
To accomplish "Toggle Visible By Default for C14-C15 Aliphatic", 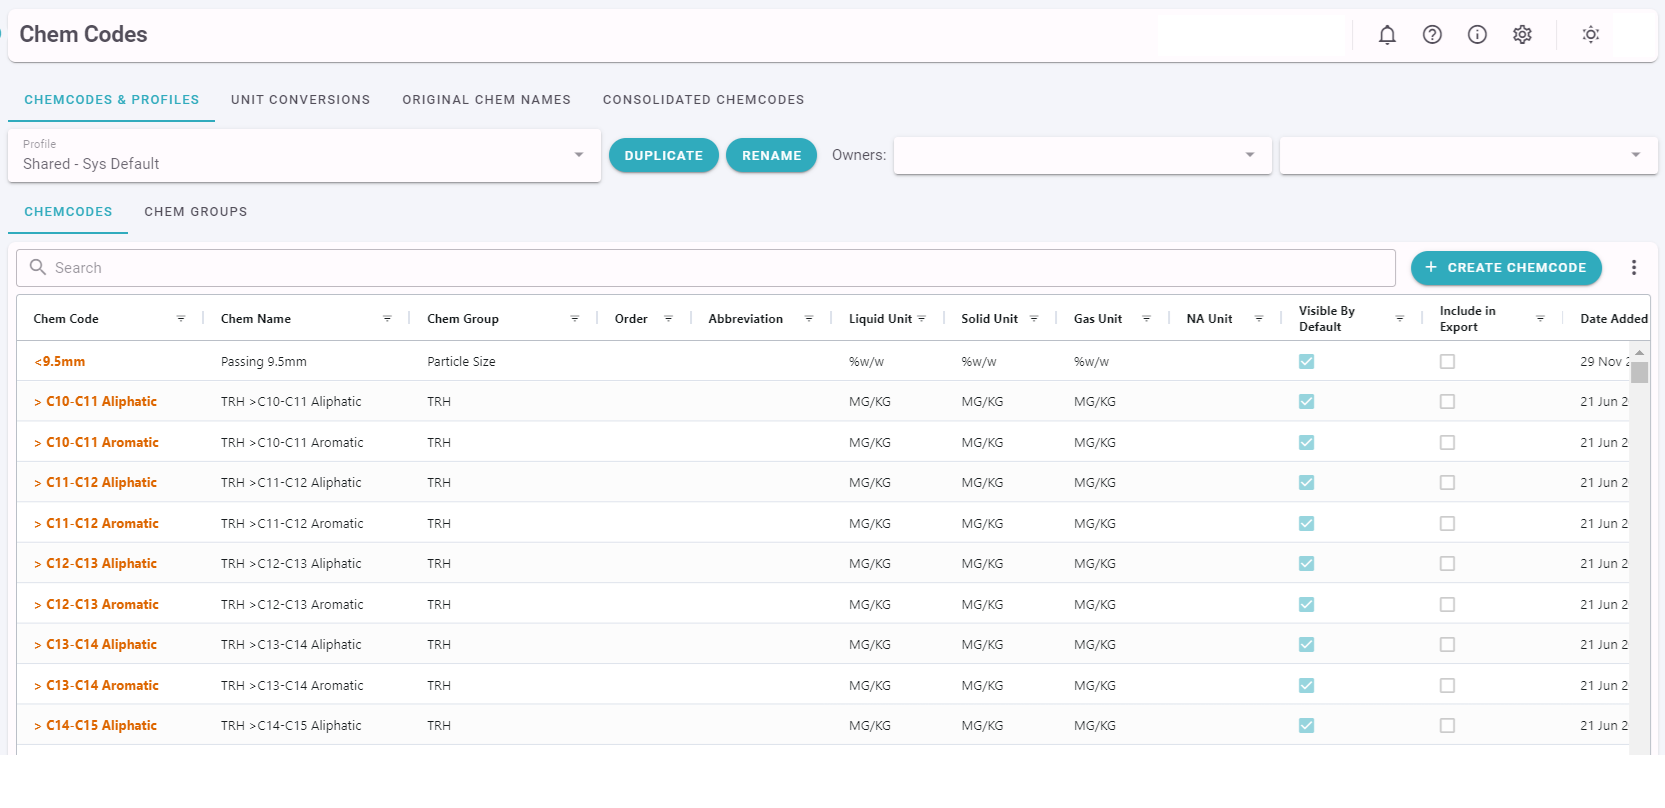I will [x=1306, y=725].
